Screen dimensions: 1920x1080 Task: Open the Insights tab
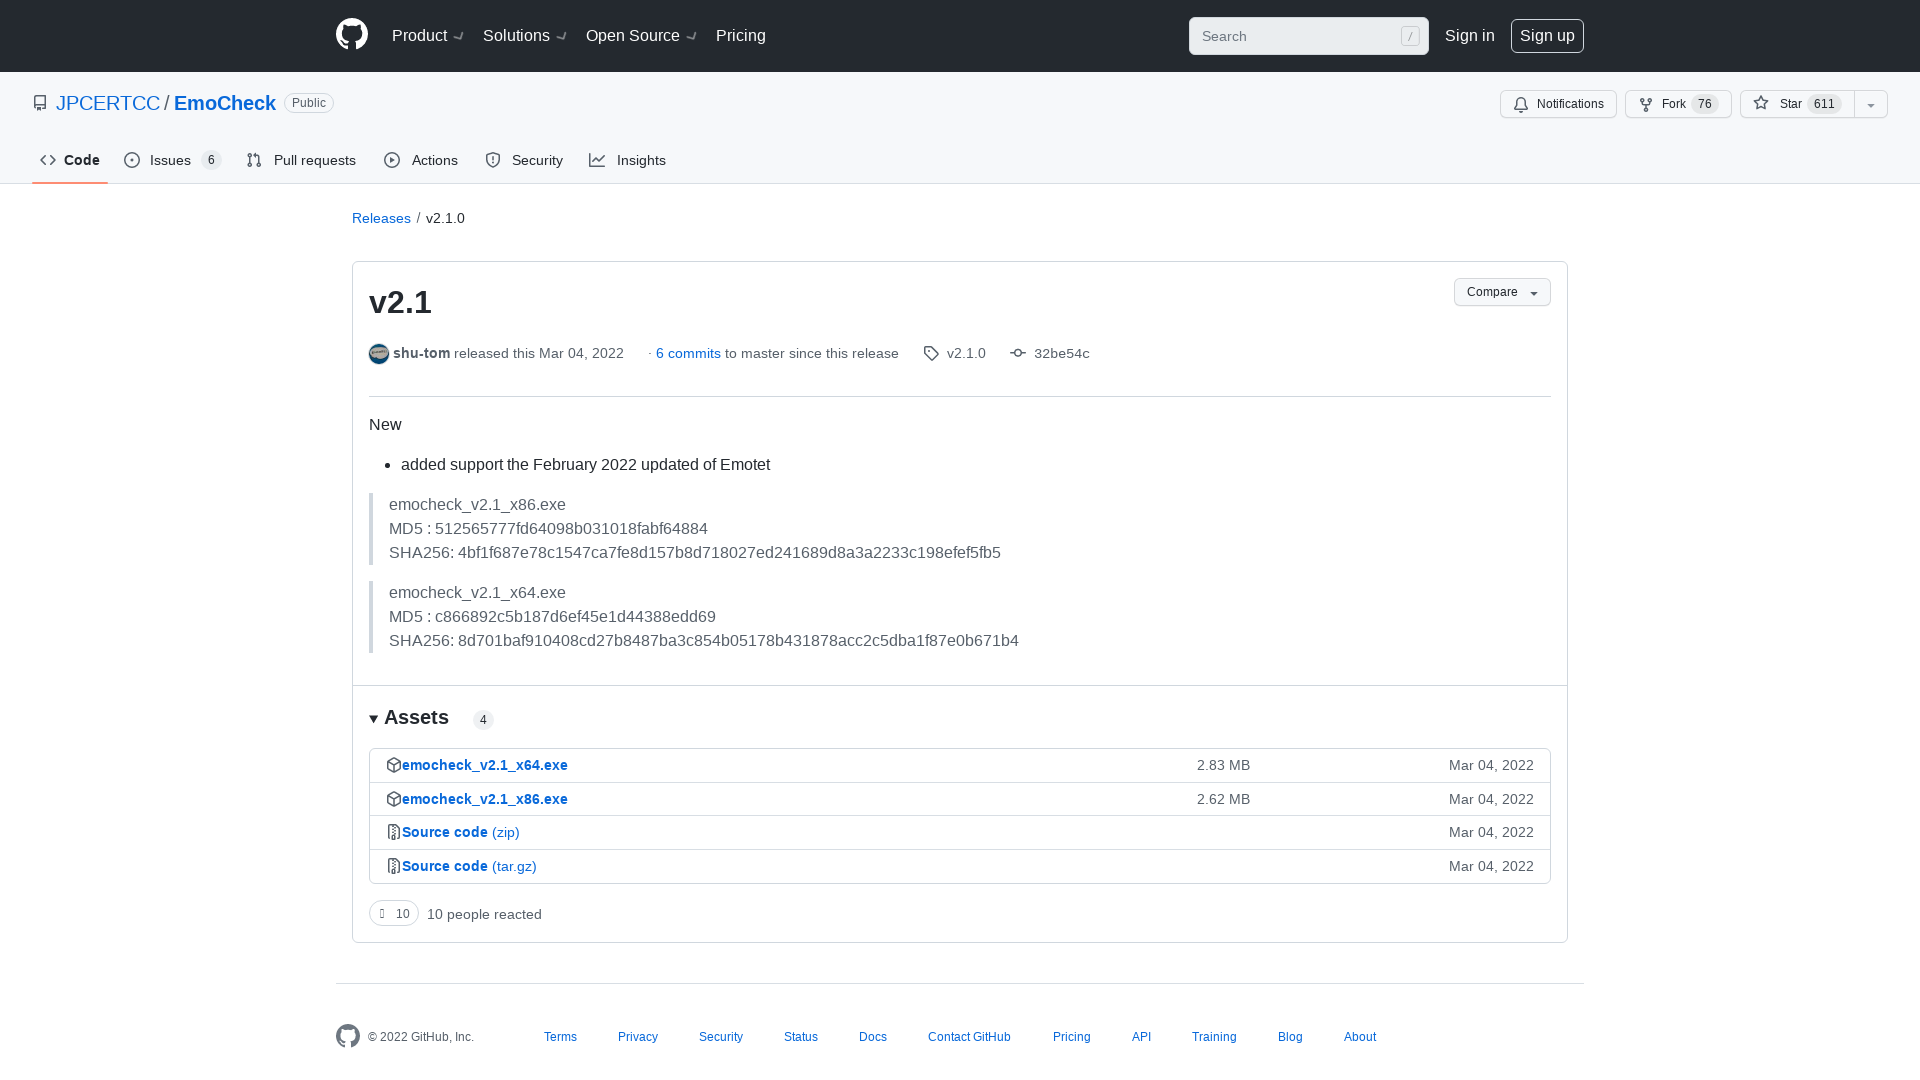coord(627,160)
